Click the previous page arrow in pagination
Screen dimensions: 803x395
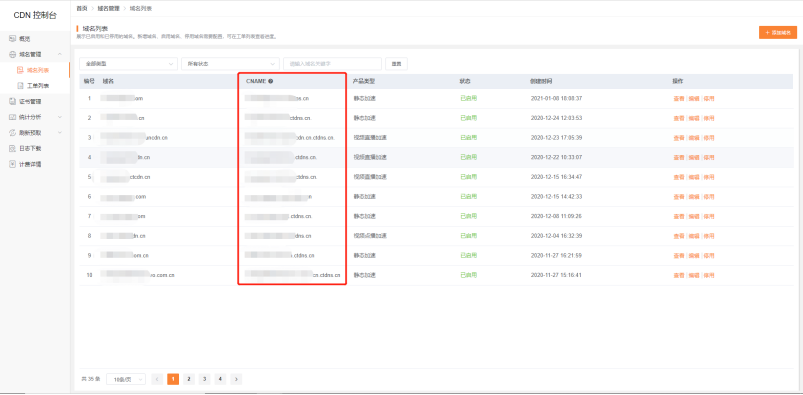click(x=157, y=379)
